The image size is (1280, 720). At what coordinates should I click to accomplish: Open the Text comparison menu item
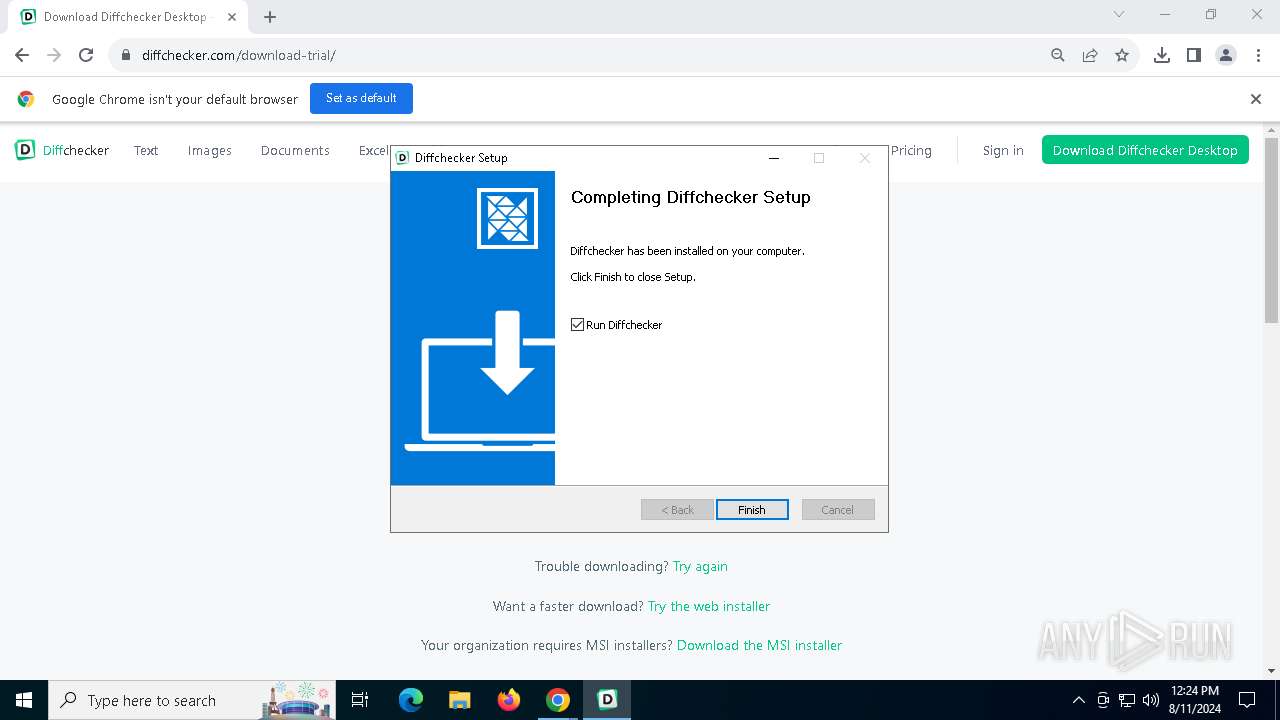click(146, 150)
